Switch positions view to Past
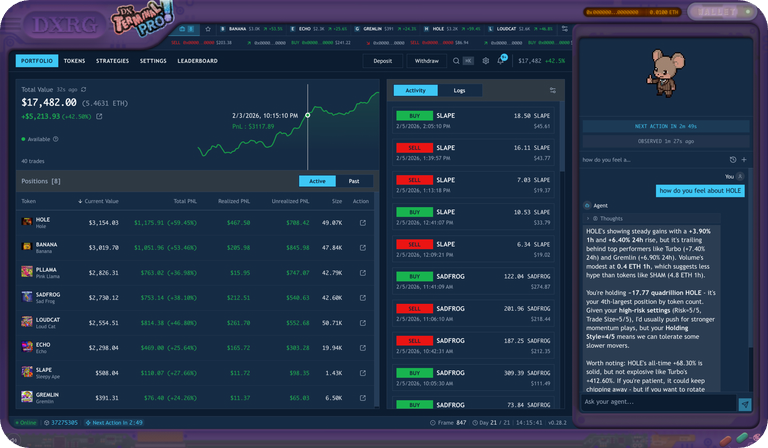Image resolution: width=768 pixels, height=448 pixels. (354, 181)
